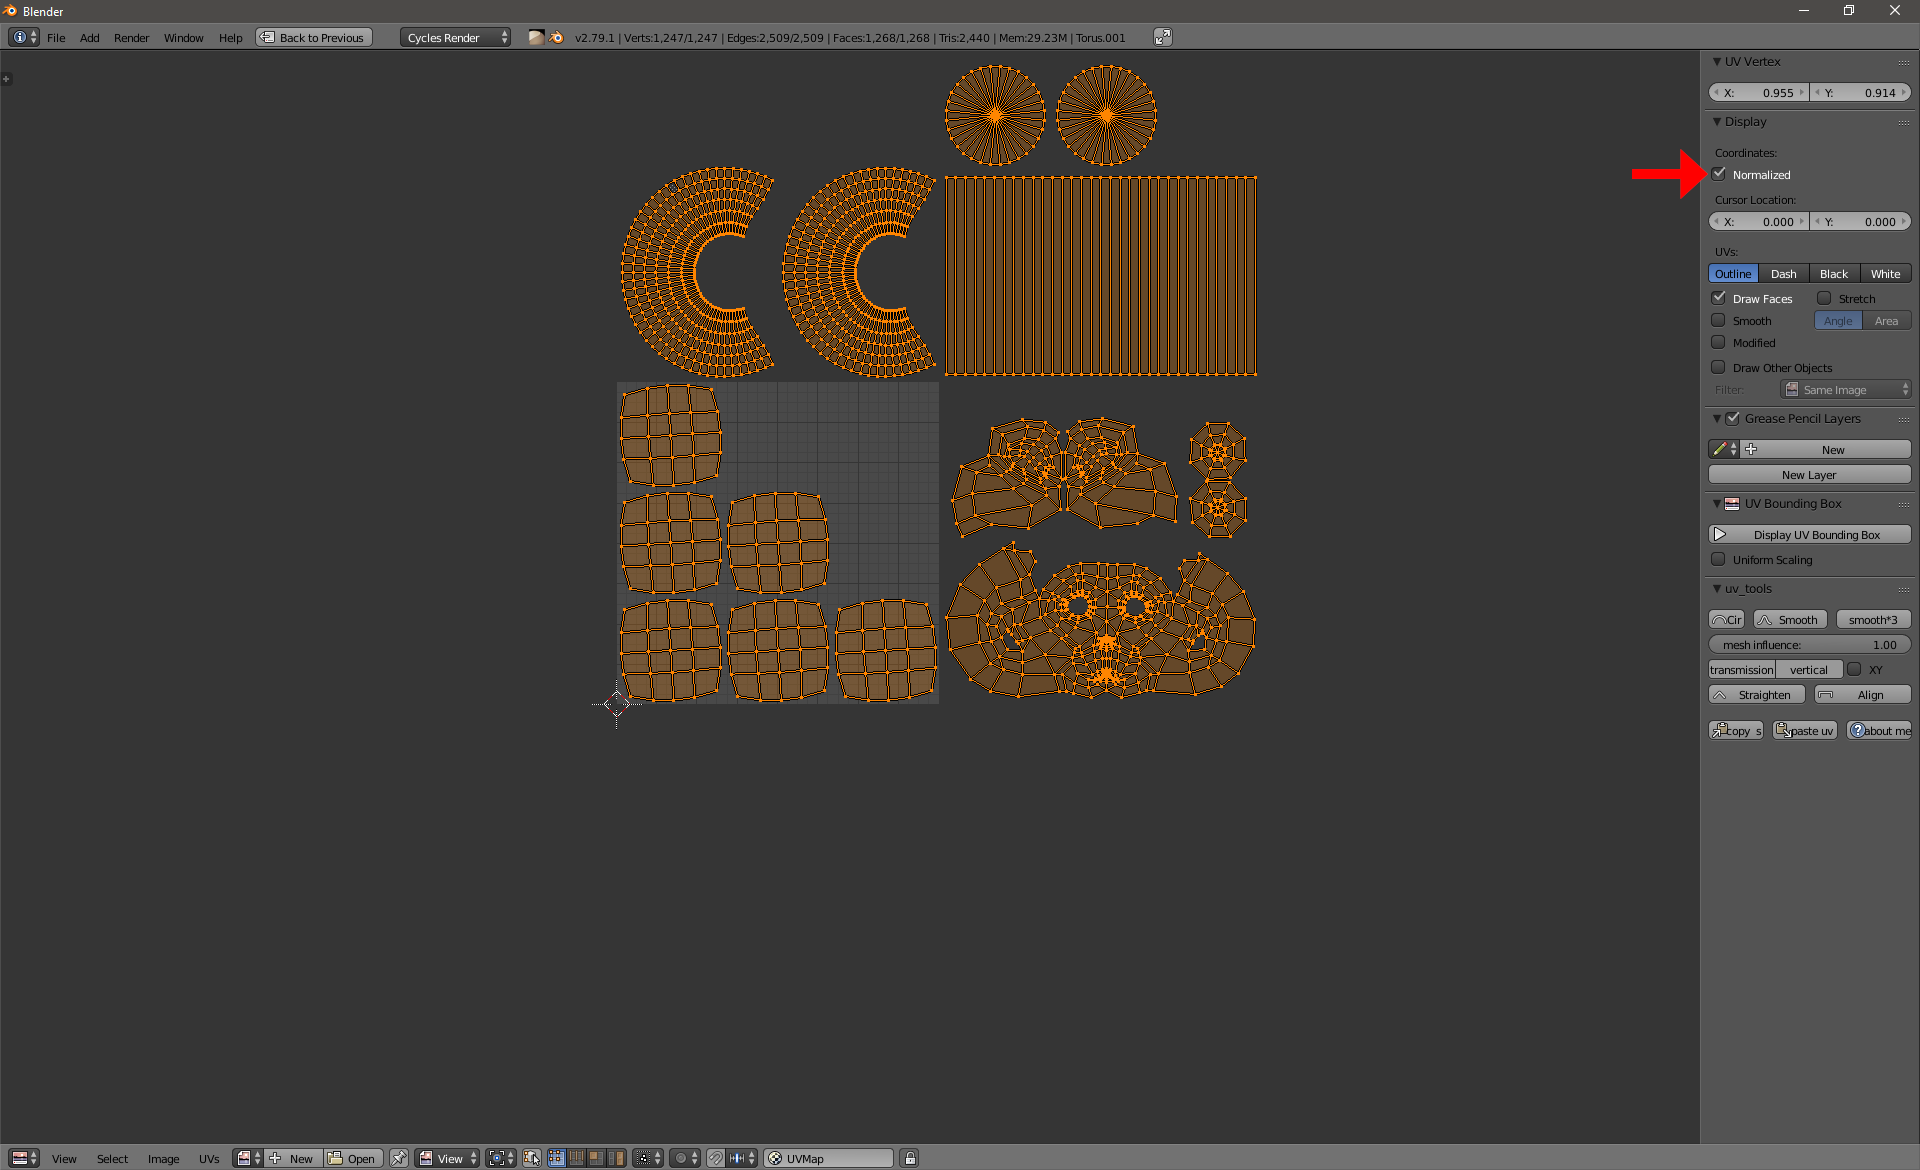Image resolution: width=1920 pixels, height=1170 pixels.
Task: Open the Window menu
Action: tap(183, 38)
